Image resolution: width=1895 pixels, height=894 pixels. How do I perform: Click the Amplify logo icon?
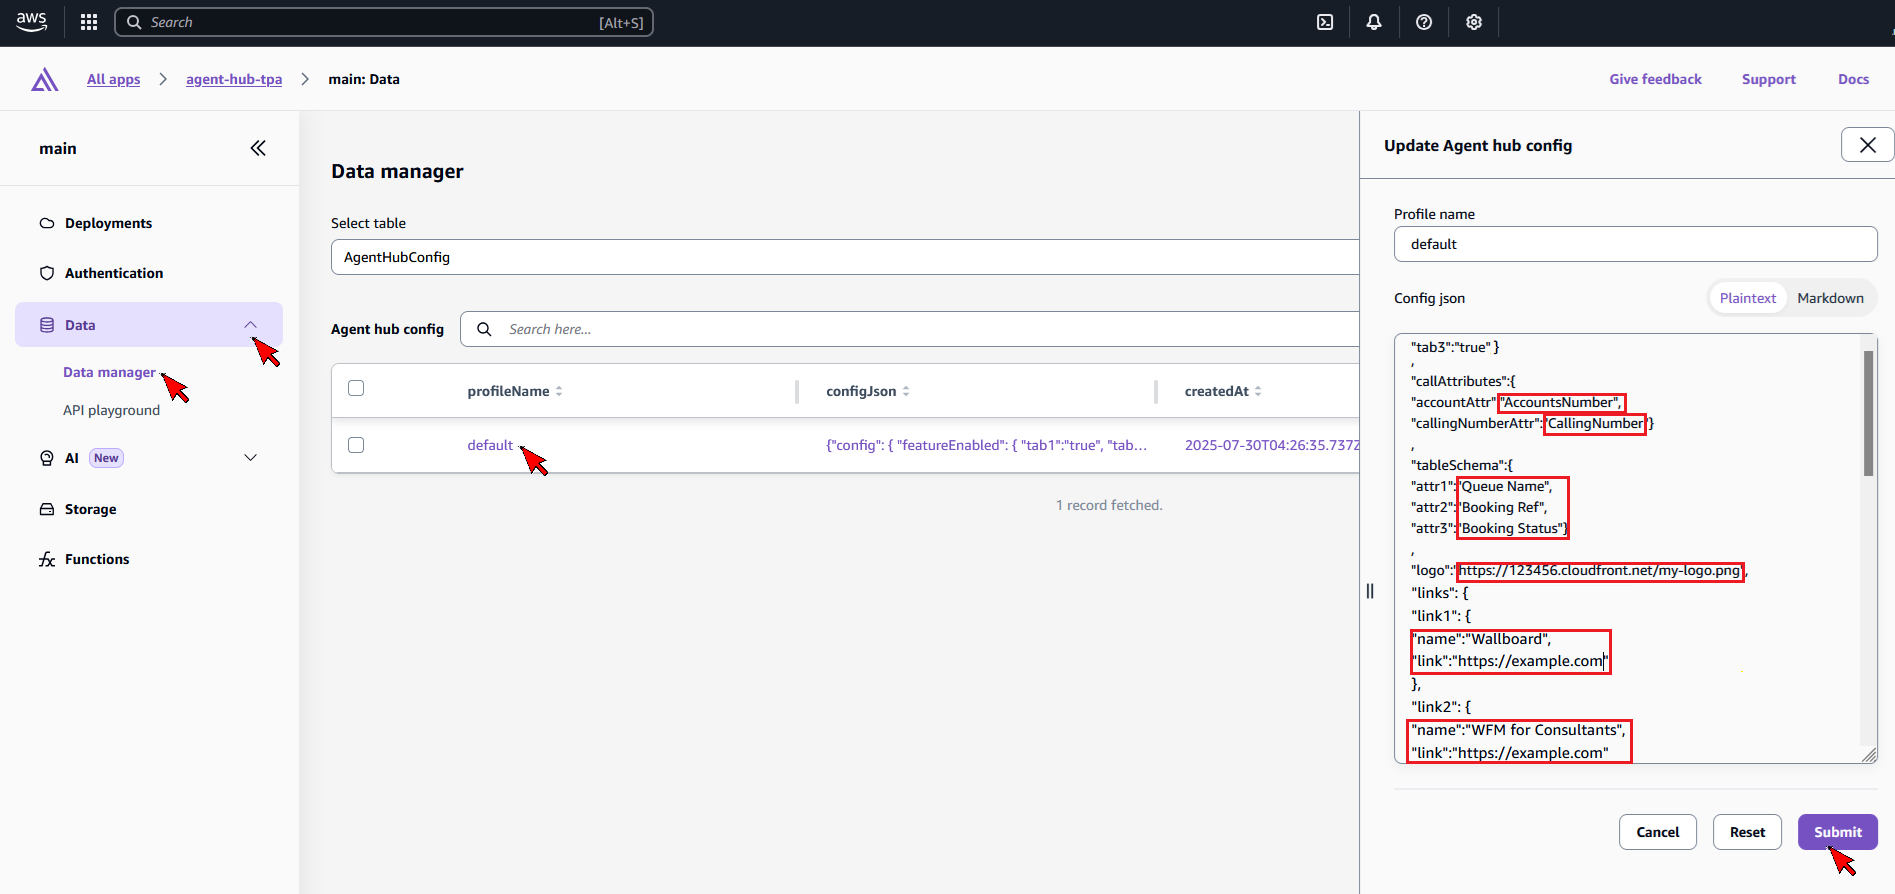44,80
